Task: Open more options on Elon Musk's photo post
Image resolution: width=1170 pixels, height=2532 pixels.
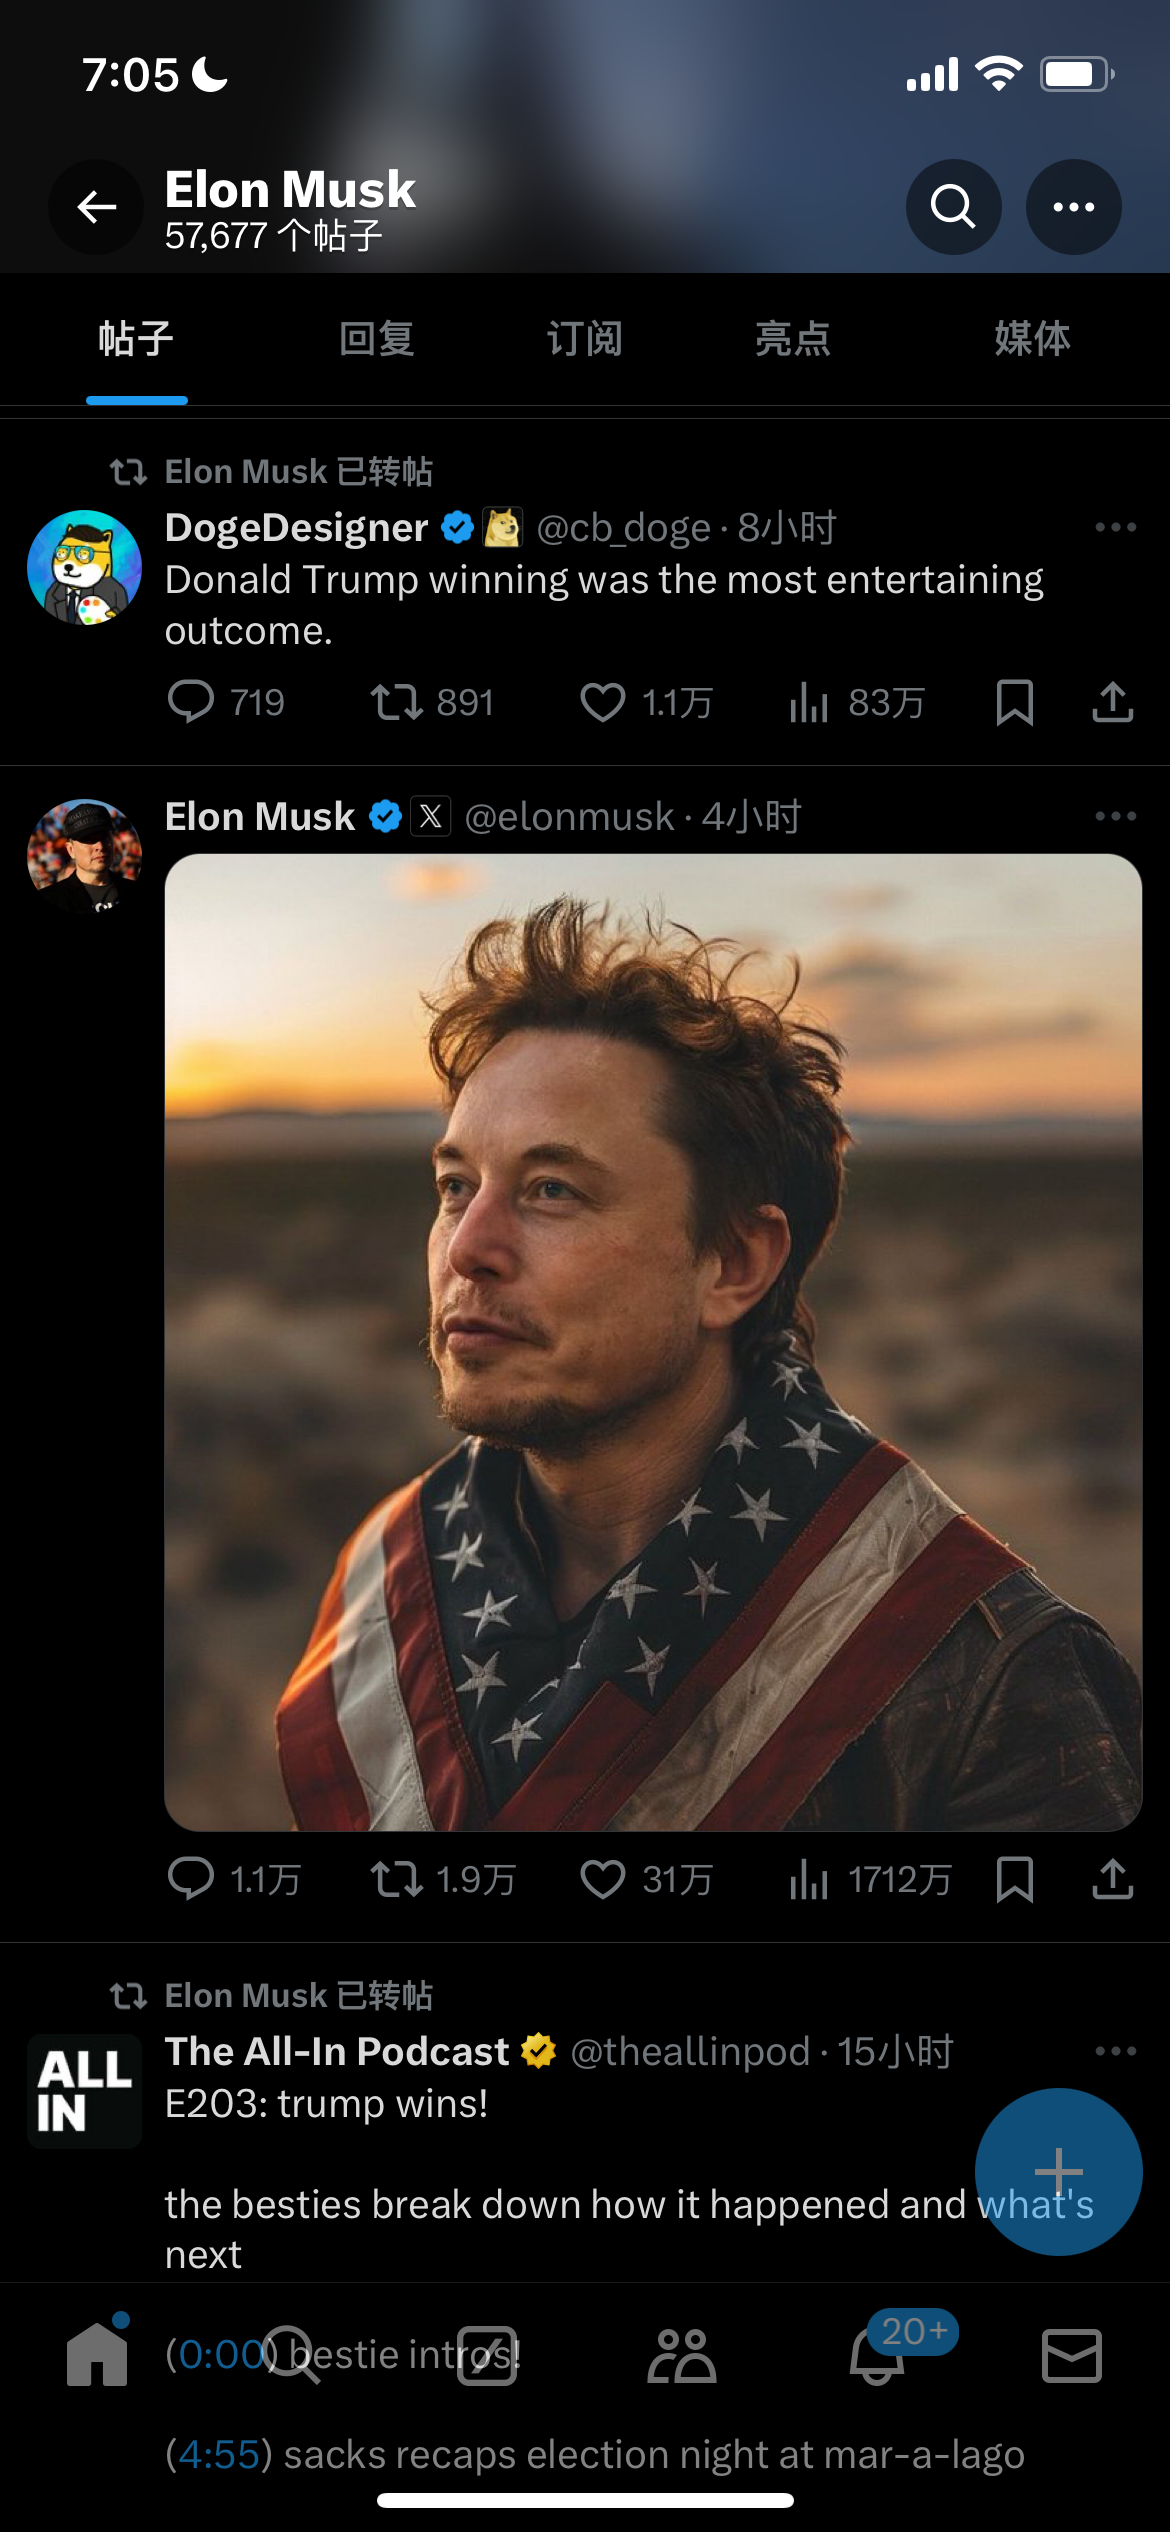Action: point(1115,816)
